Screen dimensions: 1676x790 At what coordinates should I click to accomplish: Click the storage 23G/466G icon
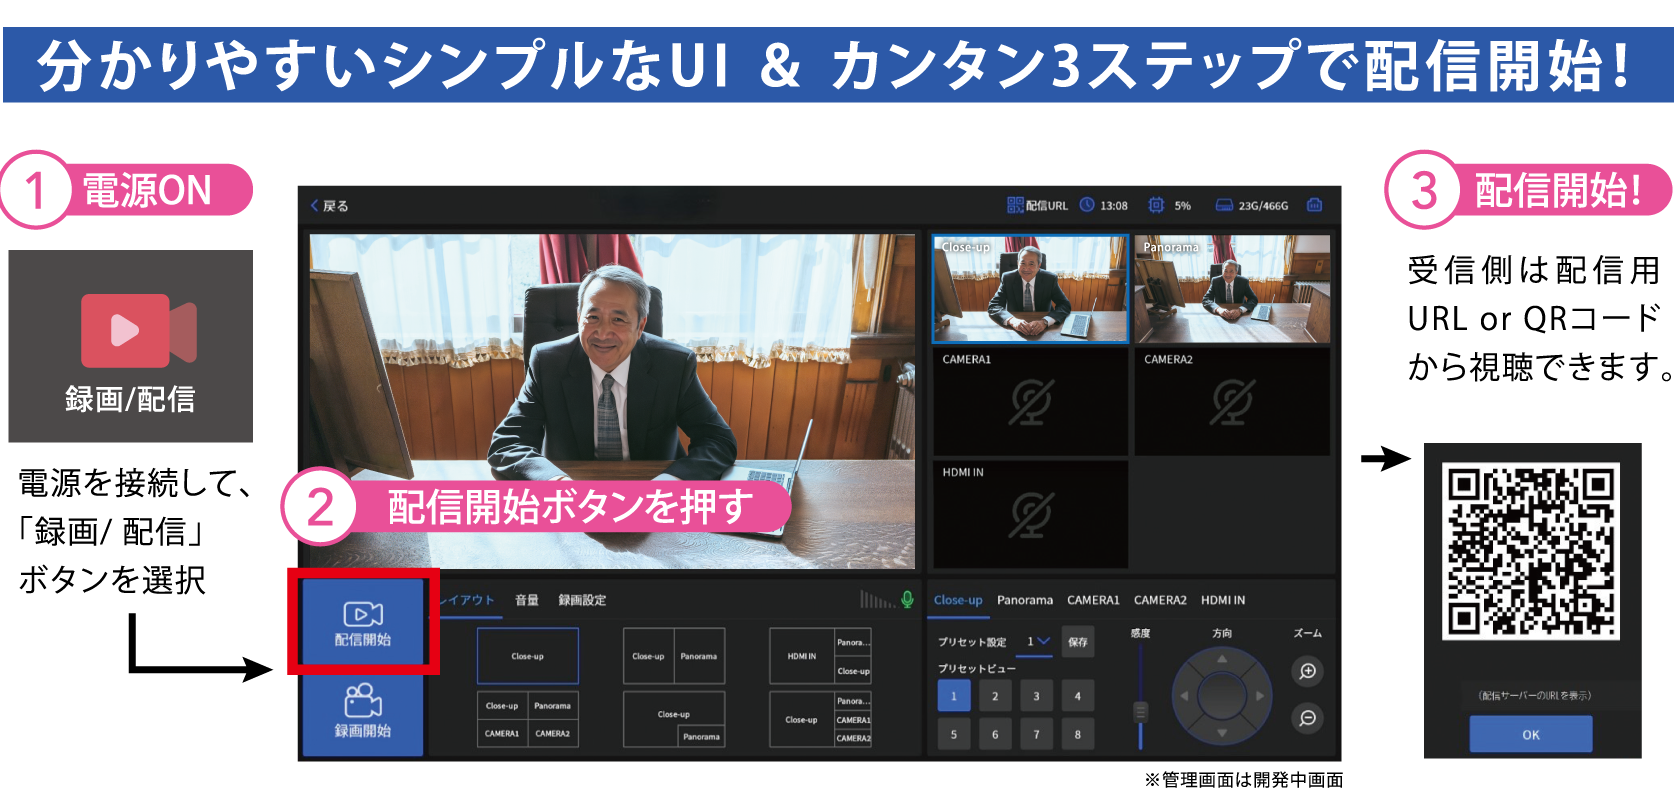(x=1224, y=205)
